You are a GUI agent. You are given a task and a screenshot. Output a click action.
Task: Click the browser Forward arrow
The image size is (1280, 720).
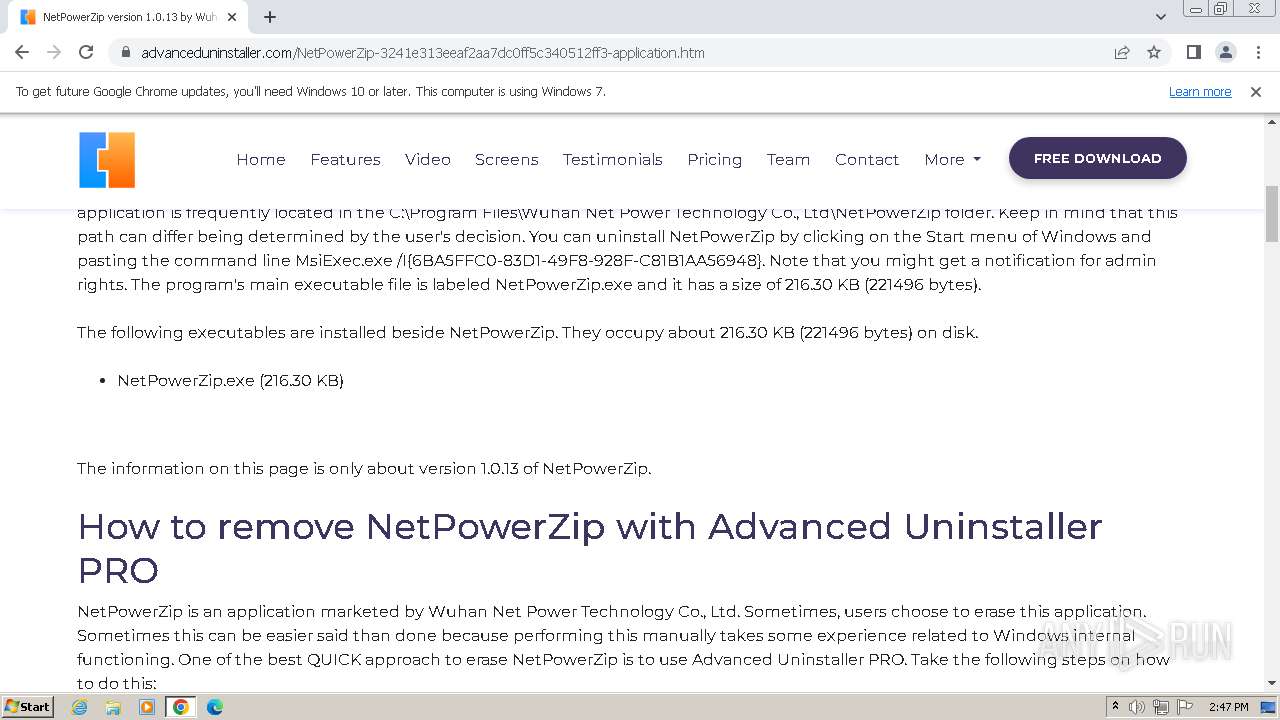click(54, 52)
